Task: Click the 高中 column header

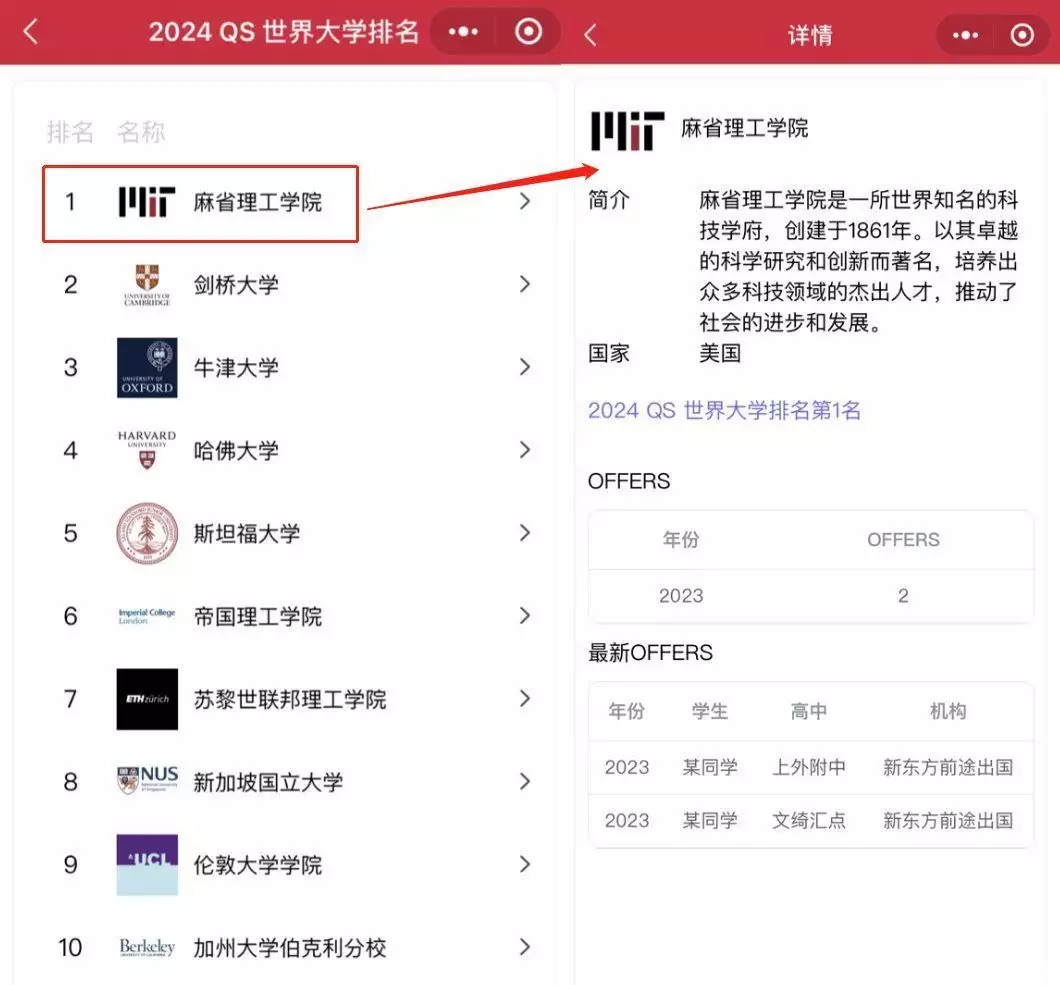Action: pyautogui.click(x=809, y=711)
